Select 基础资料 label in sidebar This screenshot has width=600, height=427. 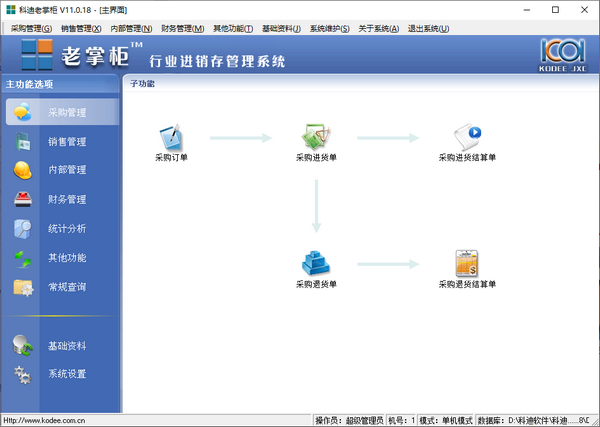pos(67,346)
